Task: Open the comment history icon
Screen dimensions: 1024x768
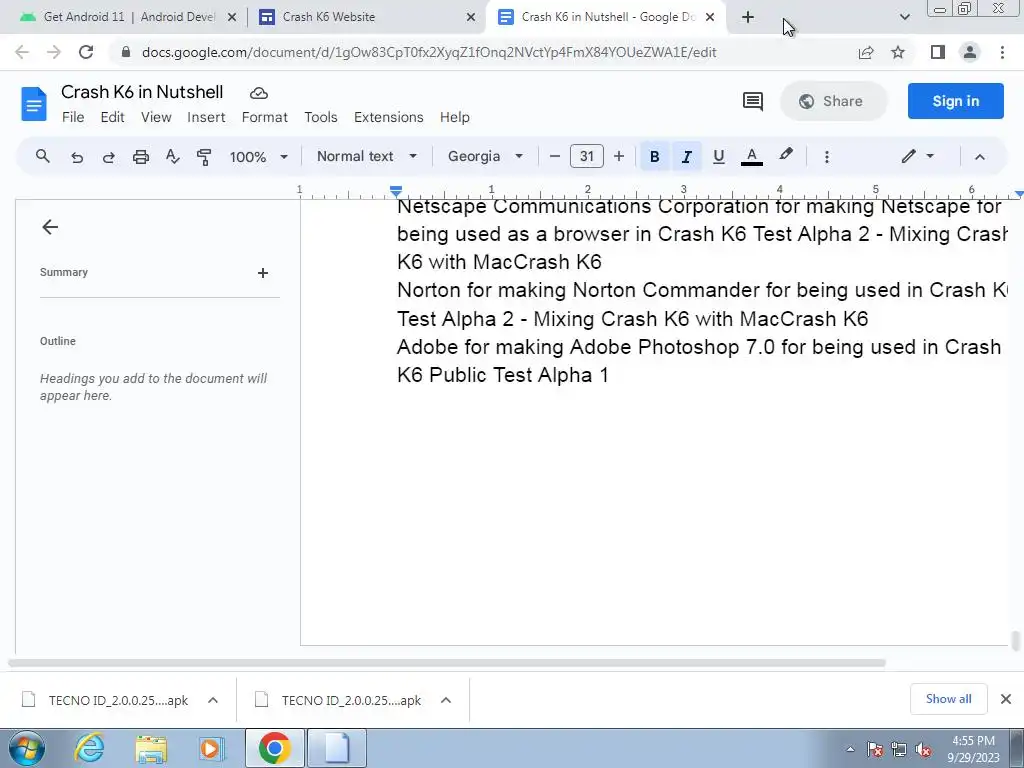Action: (752, 101)
